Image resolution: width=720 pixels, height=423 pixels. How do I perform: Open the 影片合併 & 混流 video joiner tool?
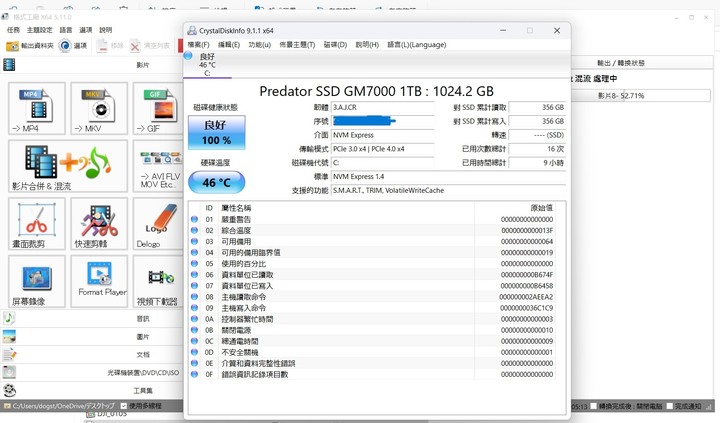pyautogui.click(x=68, y=166)
